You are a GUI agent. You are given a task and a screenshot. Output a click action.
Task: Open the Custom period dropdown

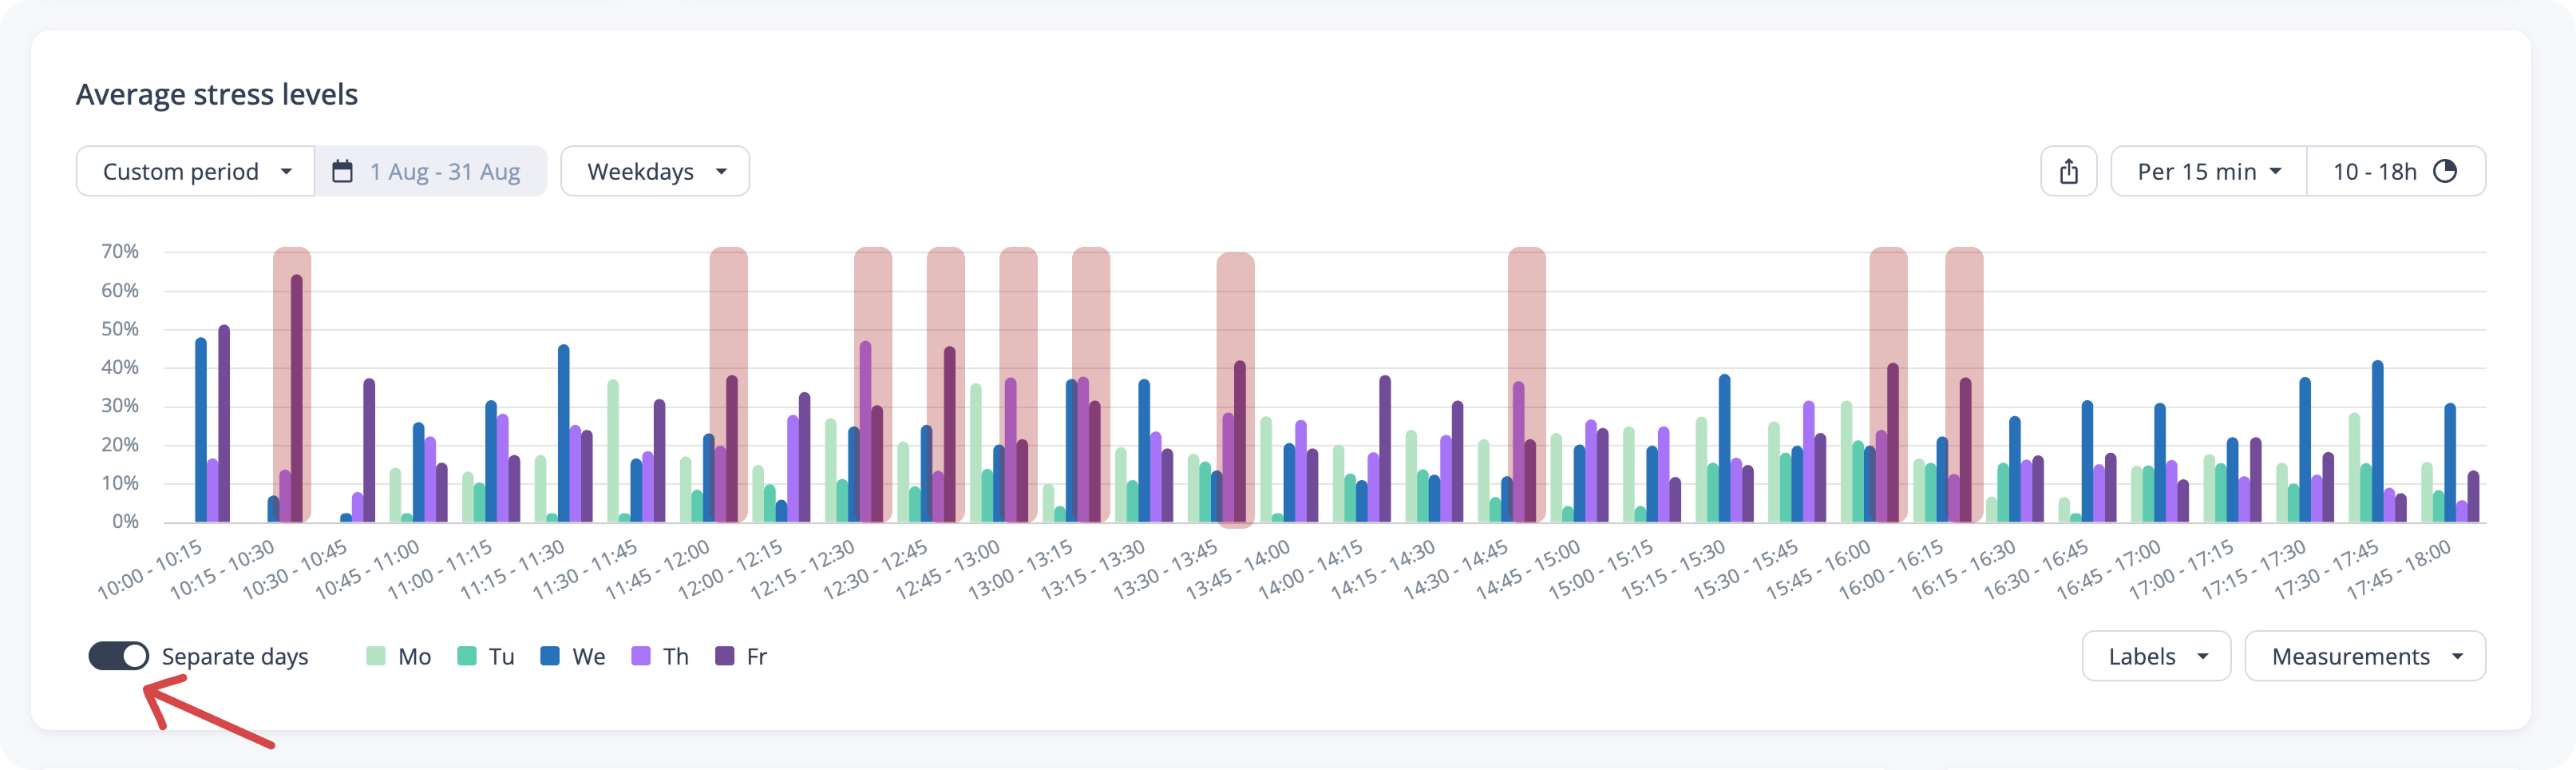point(196,172)
